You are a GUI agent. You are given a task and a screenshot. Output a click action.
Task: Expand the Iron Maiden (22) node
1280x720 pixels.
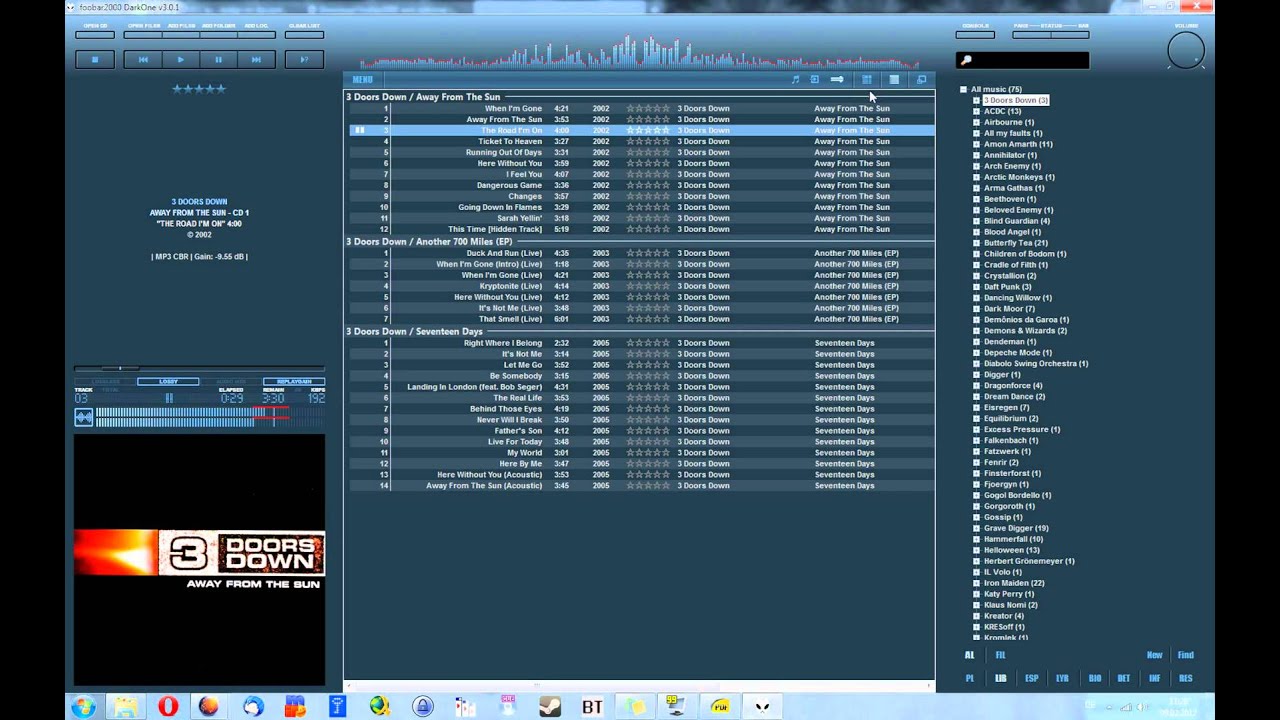(976, 583)
